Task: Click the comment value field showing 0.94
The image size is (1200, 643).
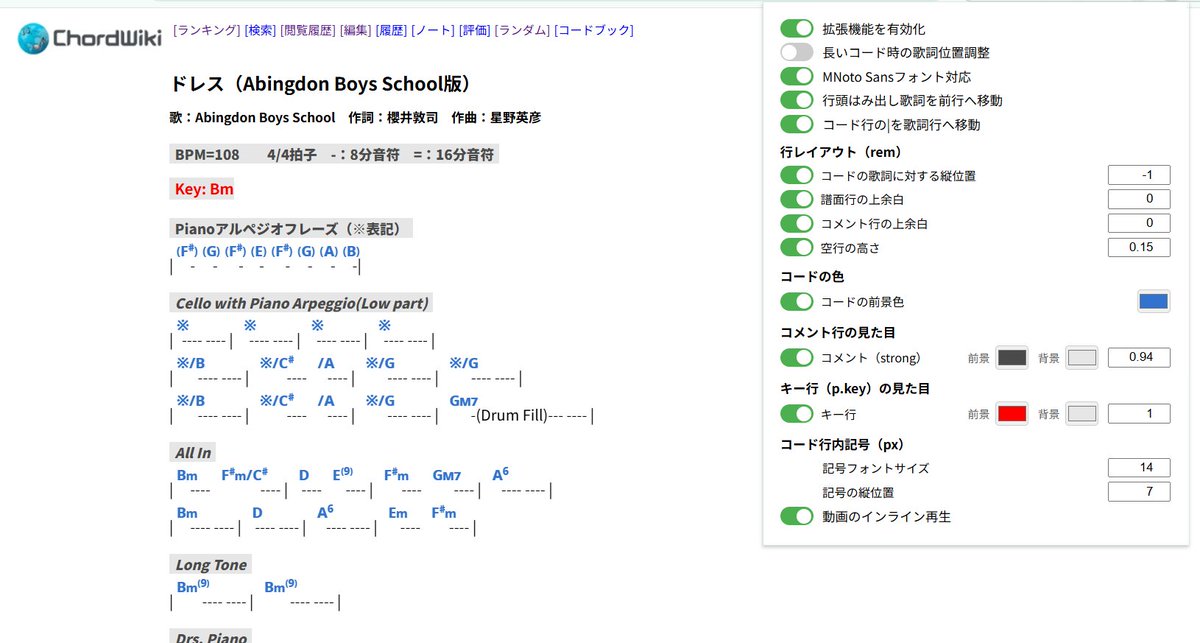Action: click(1139, 357)
